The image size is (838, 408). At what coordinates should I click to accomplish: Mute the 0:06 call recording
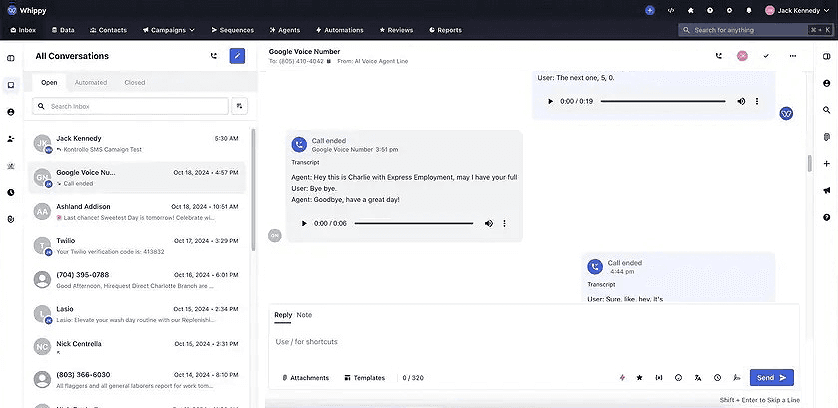point(488,224)
